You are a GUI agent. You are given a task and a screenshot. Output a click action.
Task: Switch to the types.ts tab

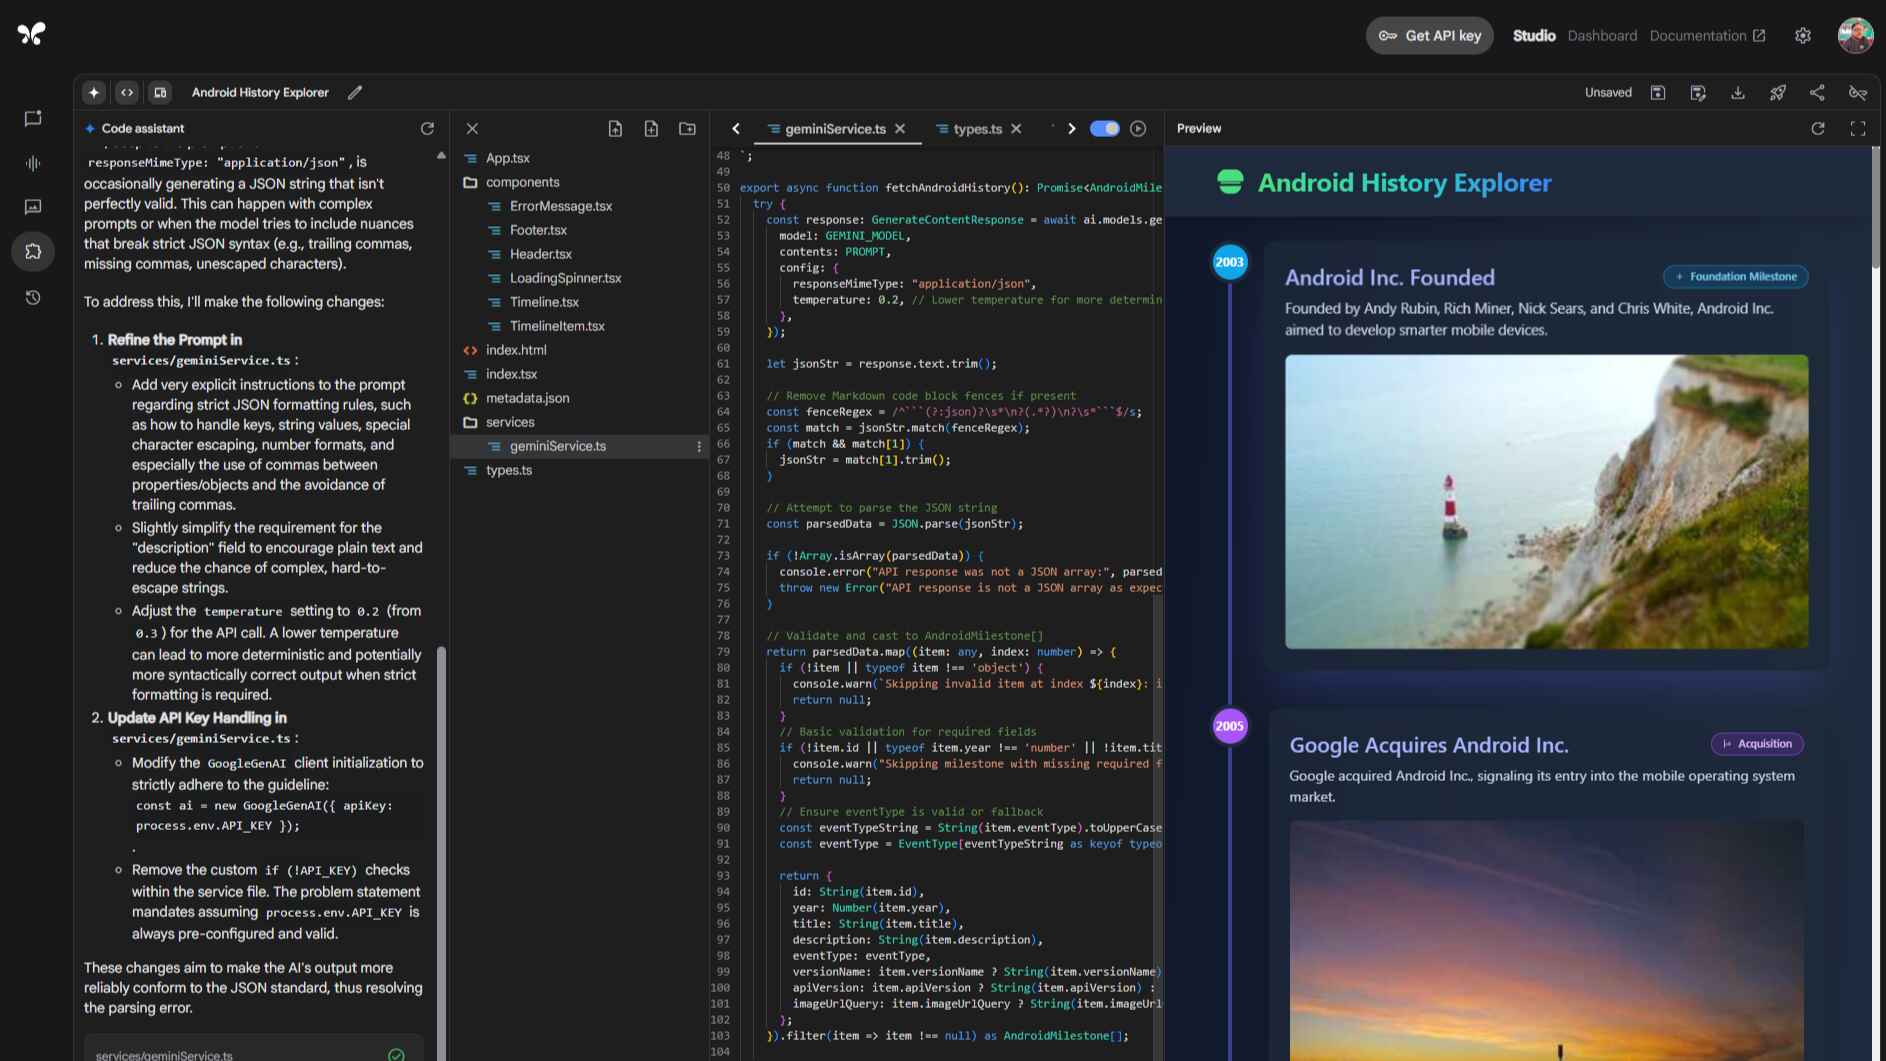977,128
